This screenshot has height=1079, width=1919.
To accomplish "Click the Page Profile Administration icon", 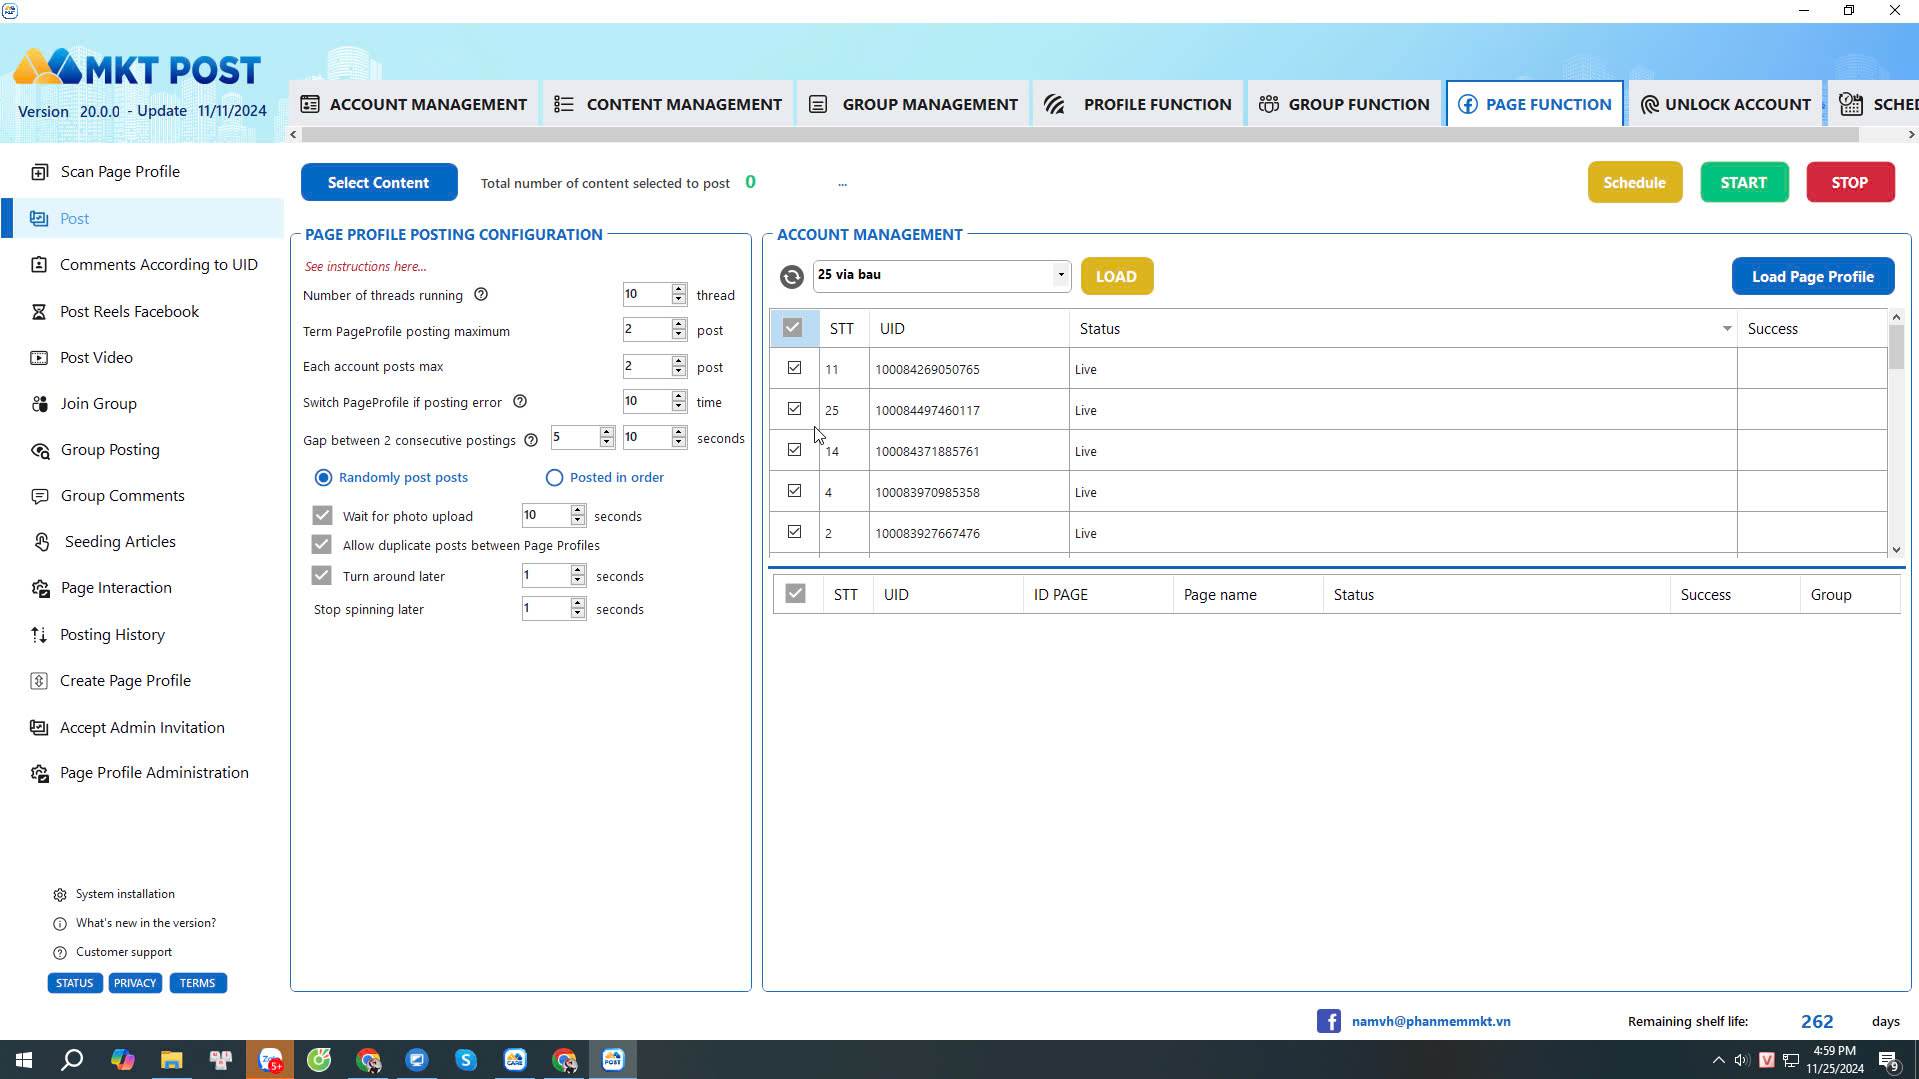I will pos(40,773).
